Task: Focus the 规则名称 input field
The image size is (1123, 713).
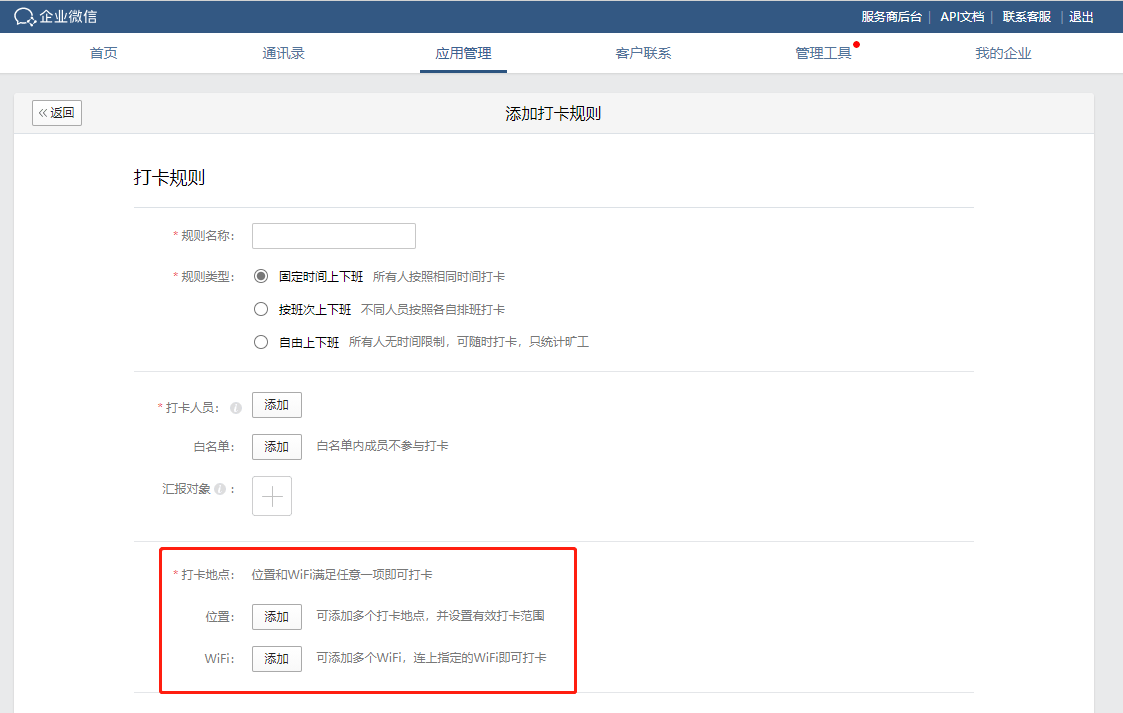Action: [x=334, y=236]
